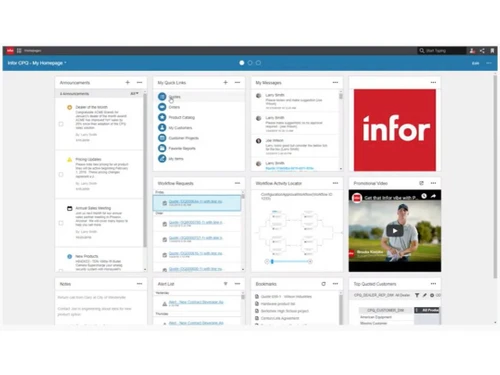Screen dimensions: 500x375
Task: Open the Top Quoted Customers more menu
Action: 433,284
